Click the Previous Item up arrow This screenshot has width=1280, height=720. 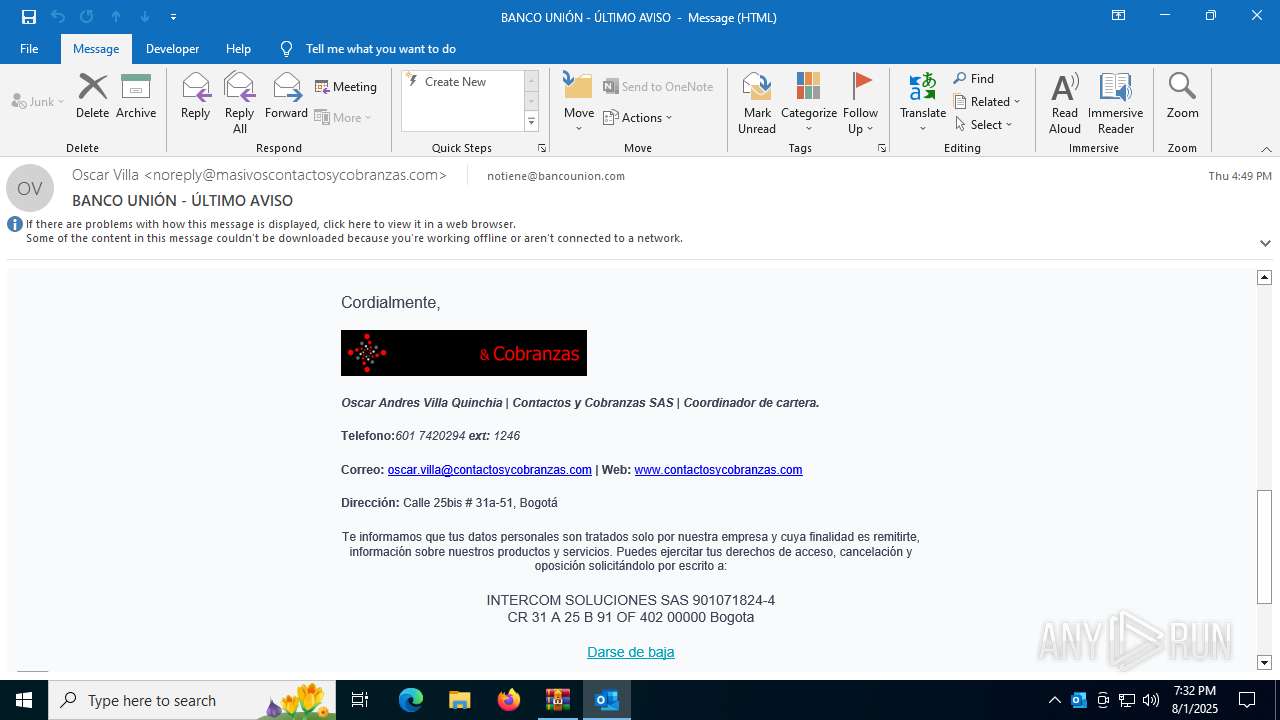(115, 16)
